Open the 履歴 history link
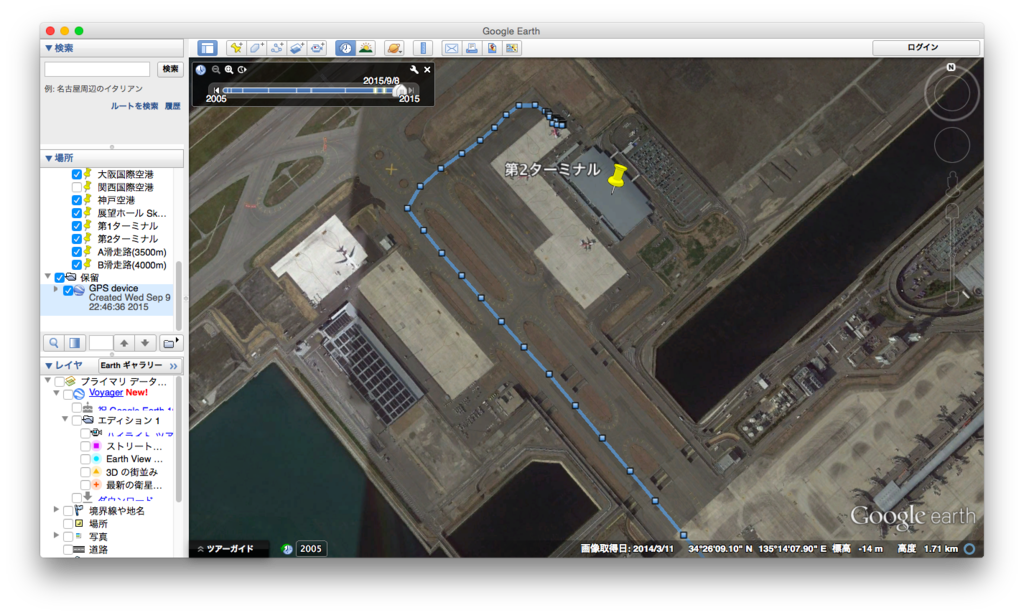 172,106
